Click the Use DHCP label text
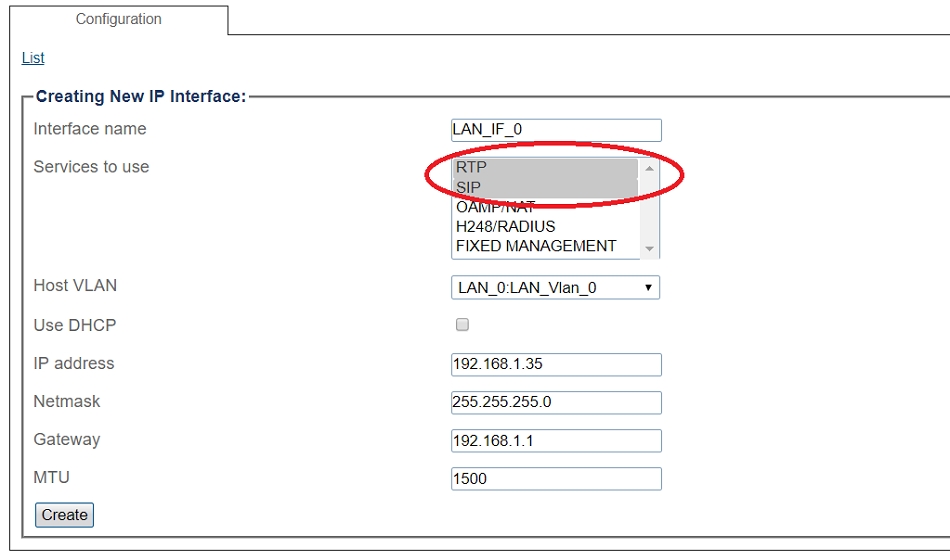950x560 pixels. click(75, 325)
